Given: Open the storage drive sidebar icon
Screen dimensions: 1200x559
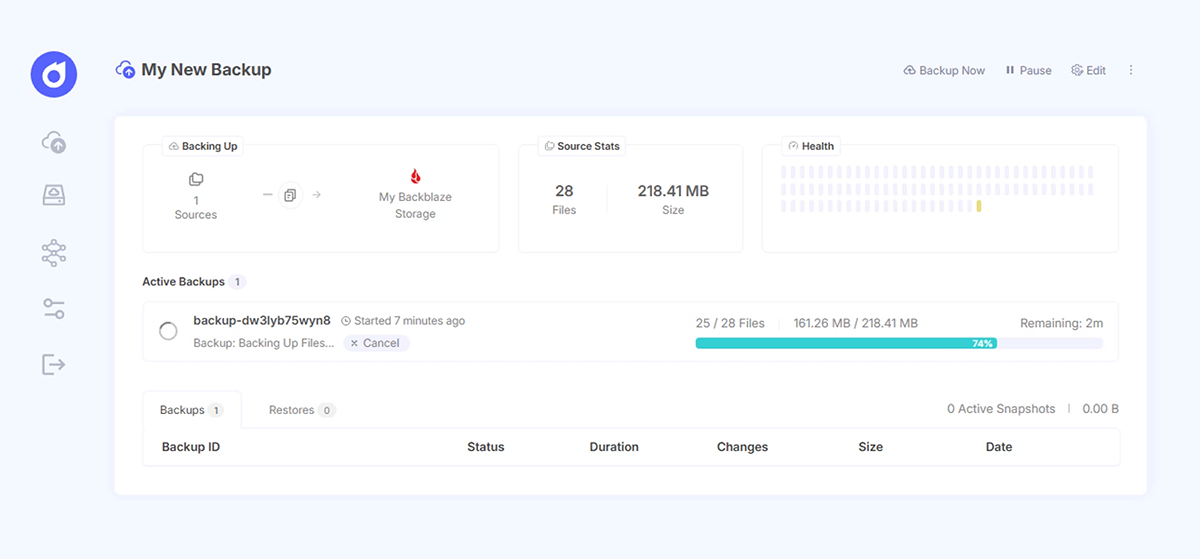Looking at the screenshot, I should [x=54, y=195].
